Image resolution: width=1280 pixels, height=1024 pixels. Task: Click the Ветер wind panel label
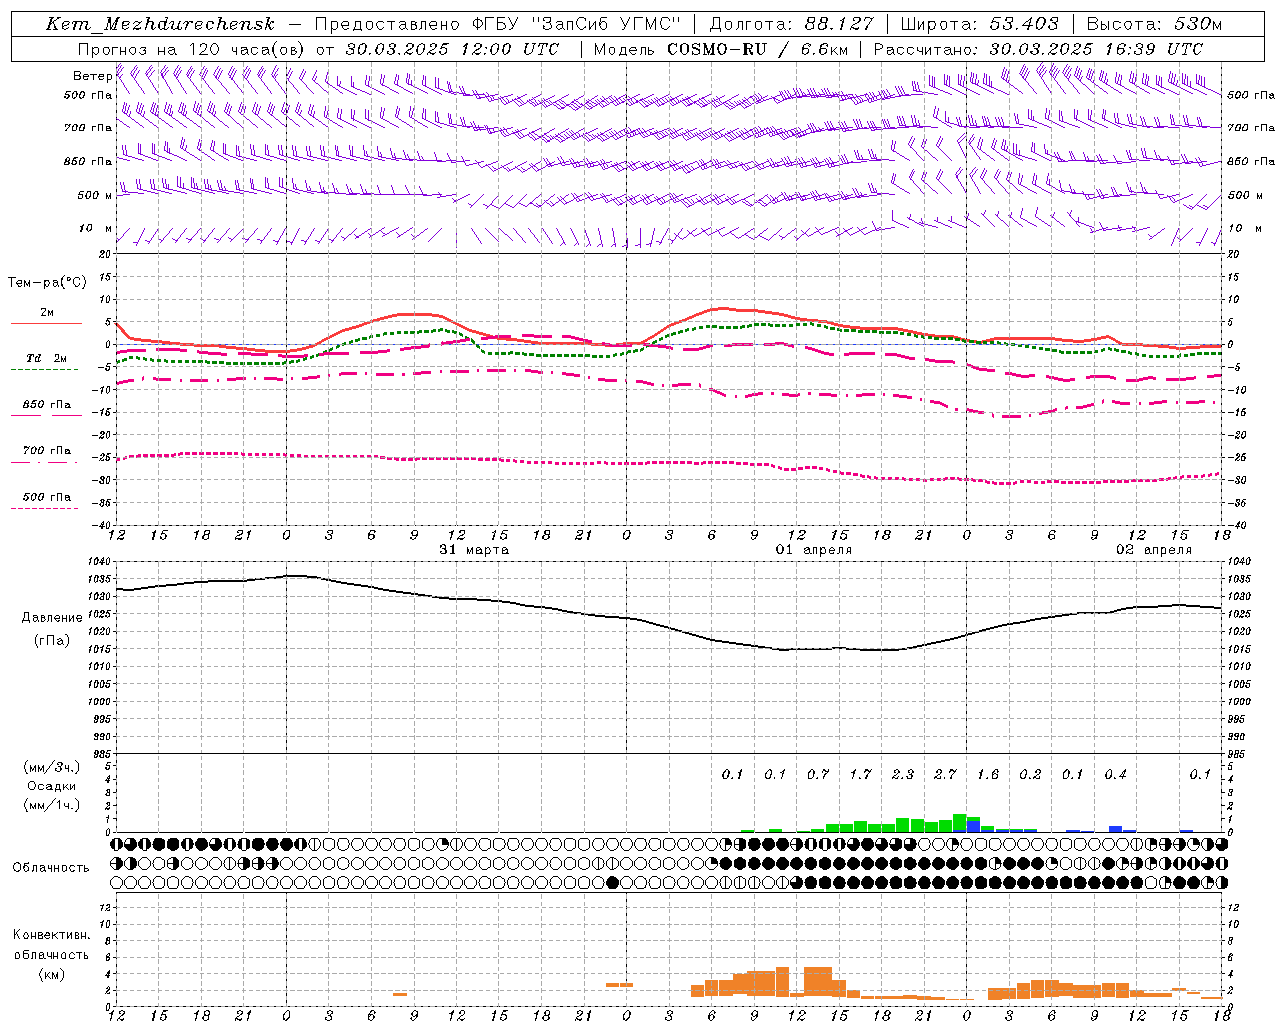pyautogui.click(x=92, y=76)
